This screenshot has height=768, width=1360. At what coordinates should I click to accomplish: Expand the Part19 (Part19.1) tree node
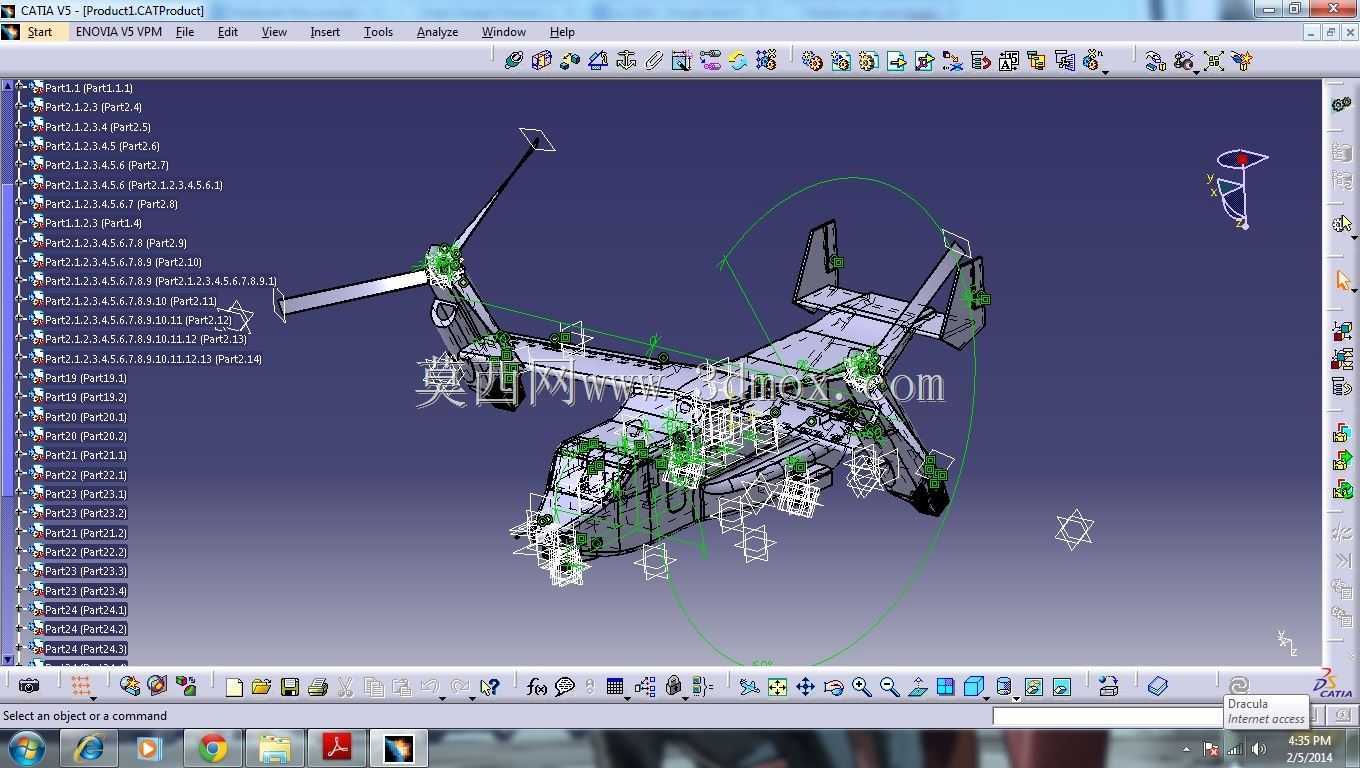tap(19, 378)
